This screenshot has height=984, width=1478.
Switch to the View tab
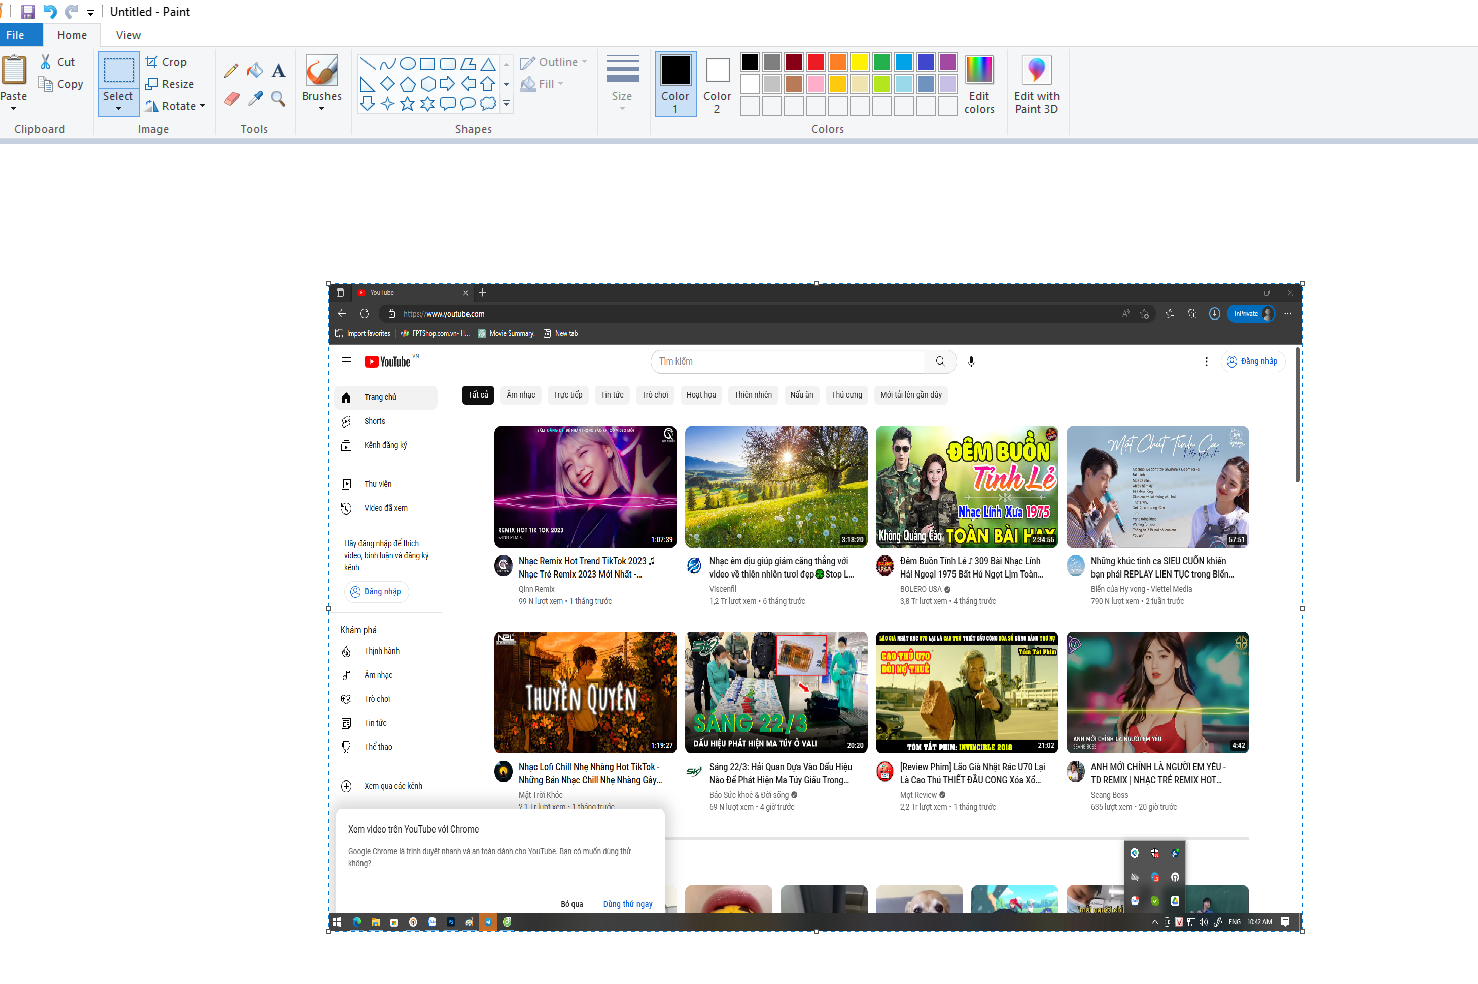128,35
